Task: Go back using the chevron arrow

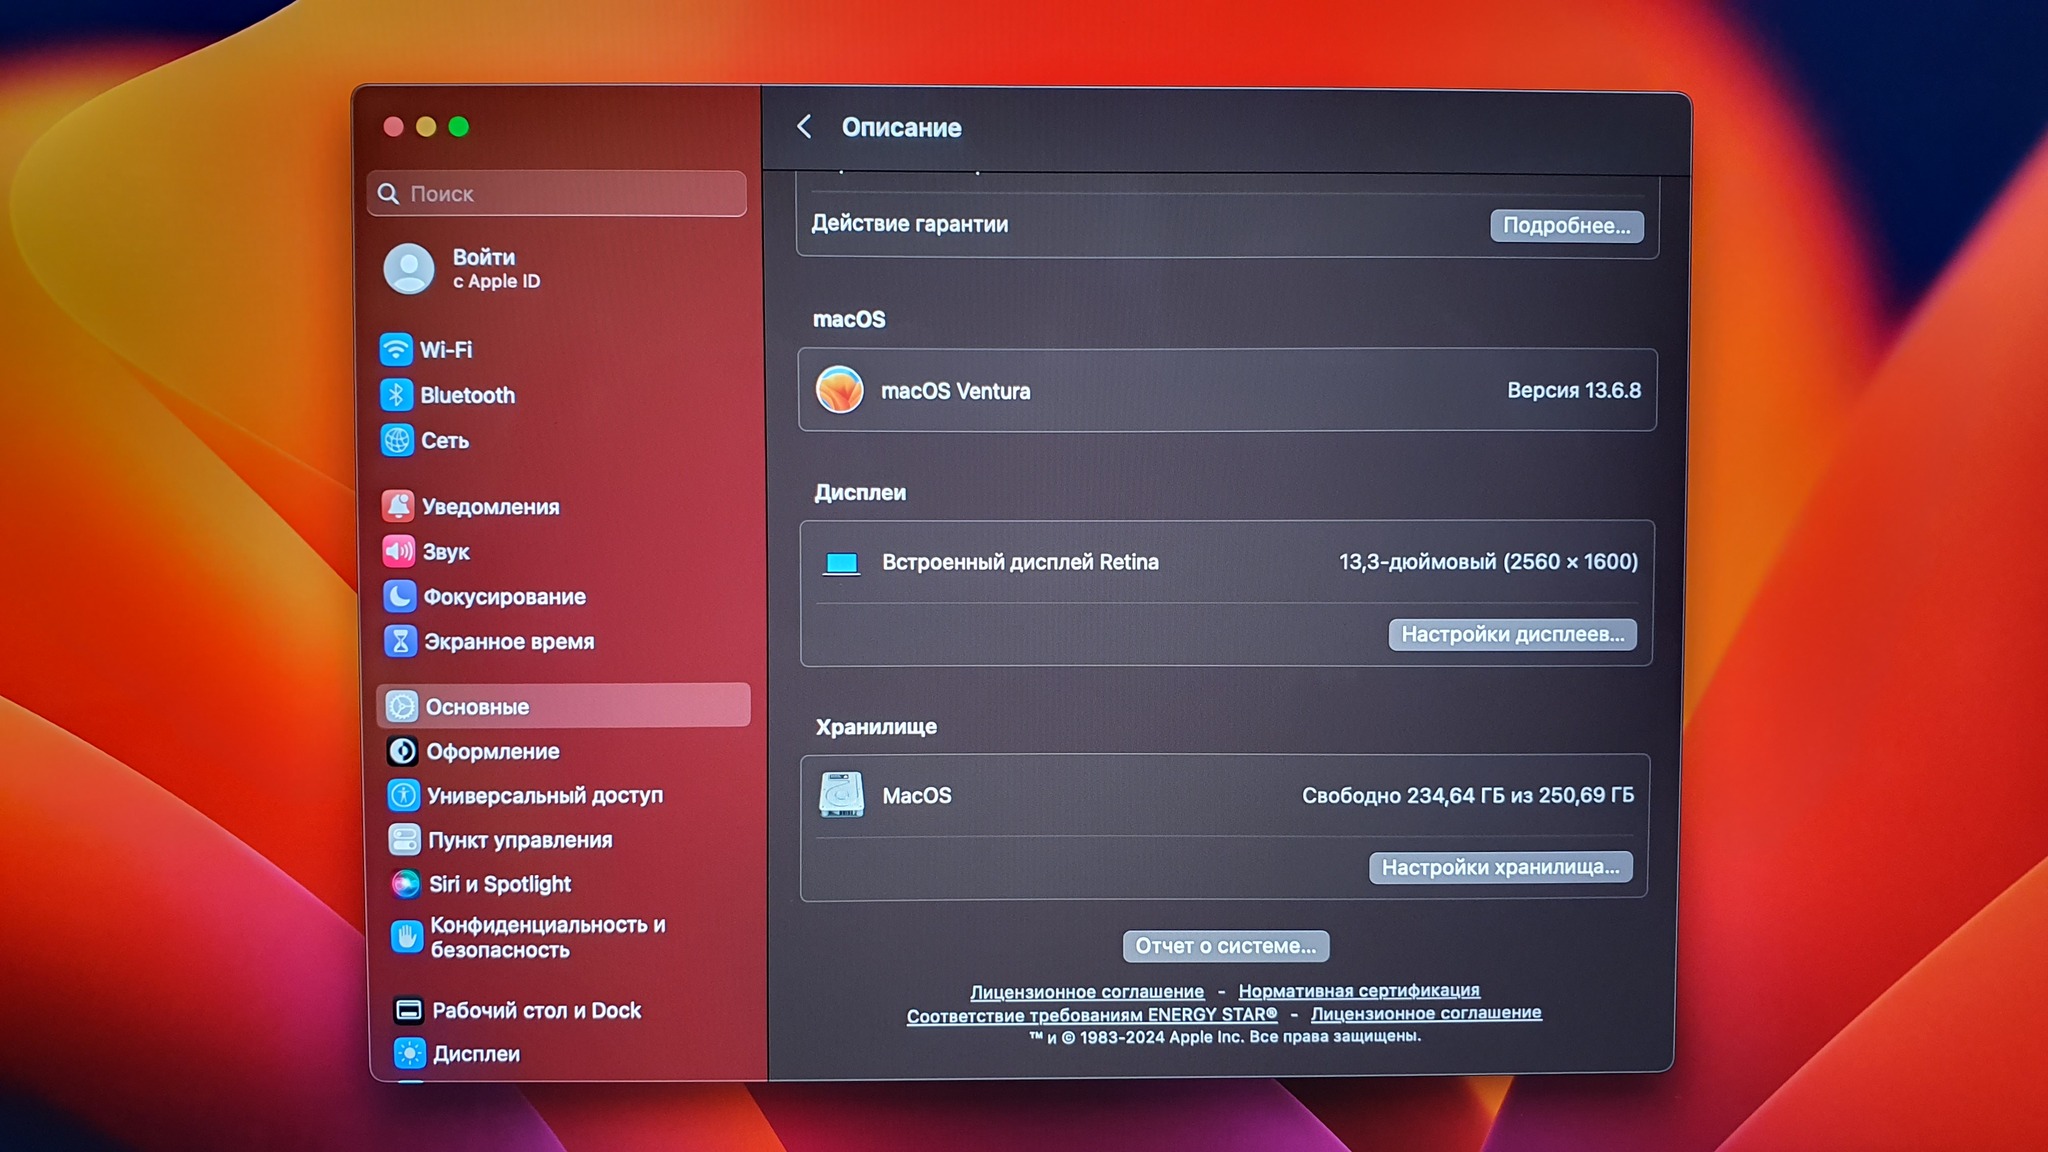Action: coord(804,127)
